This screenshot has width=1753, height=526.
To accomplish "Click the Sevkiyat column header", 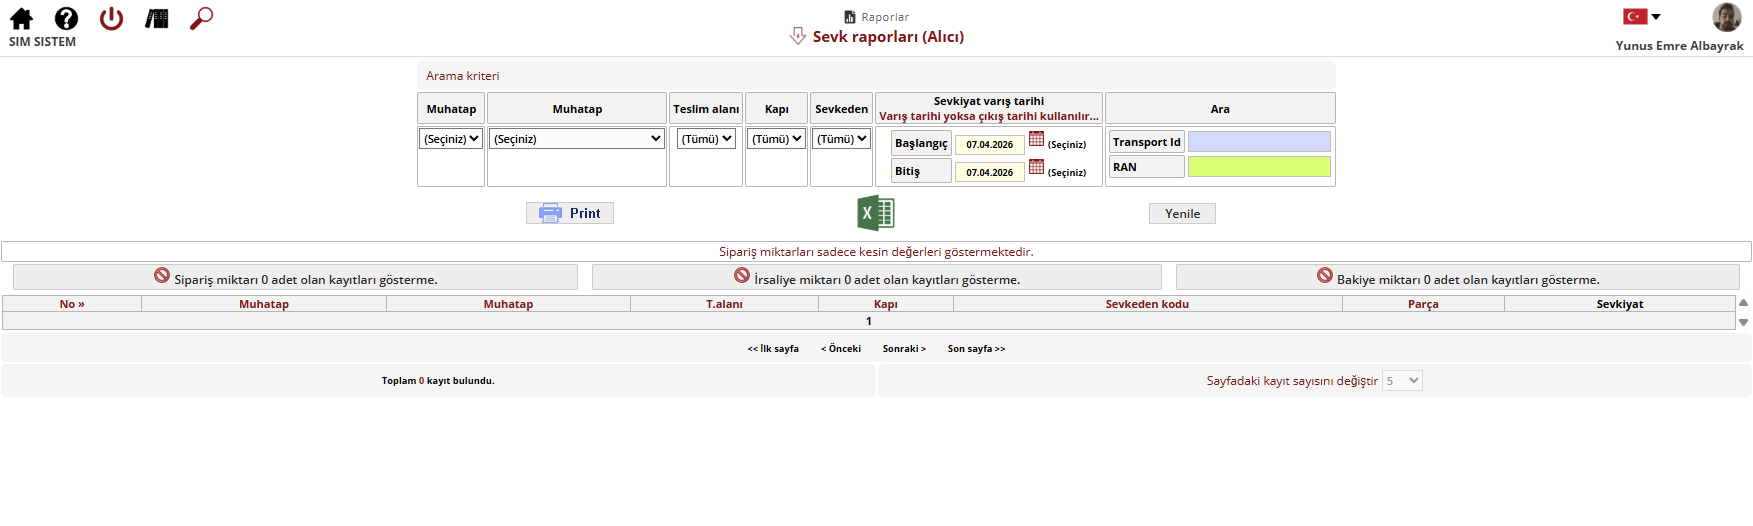I will coord(1619,304).
